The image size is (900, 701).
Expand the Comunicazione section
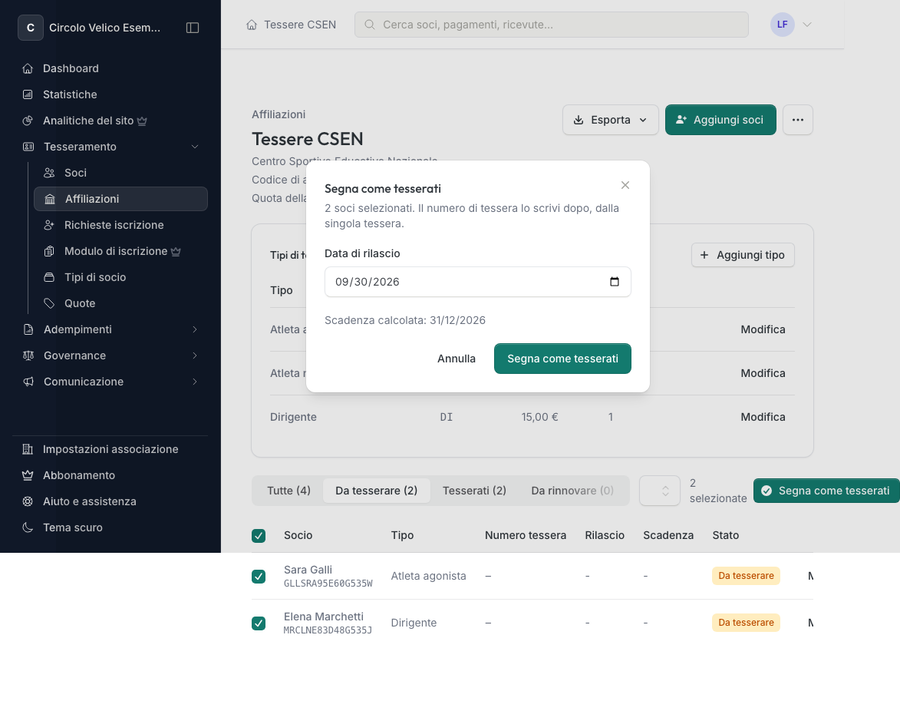tap(110, 382)
